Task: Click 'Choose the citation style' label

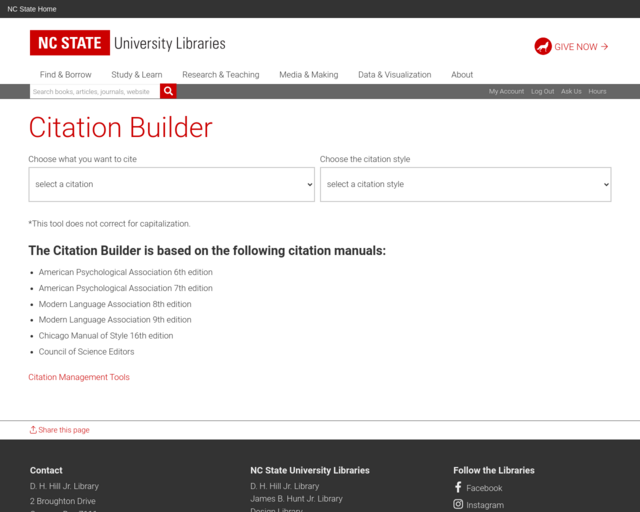Action: tap(365, 159)
